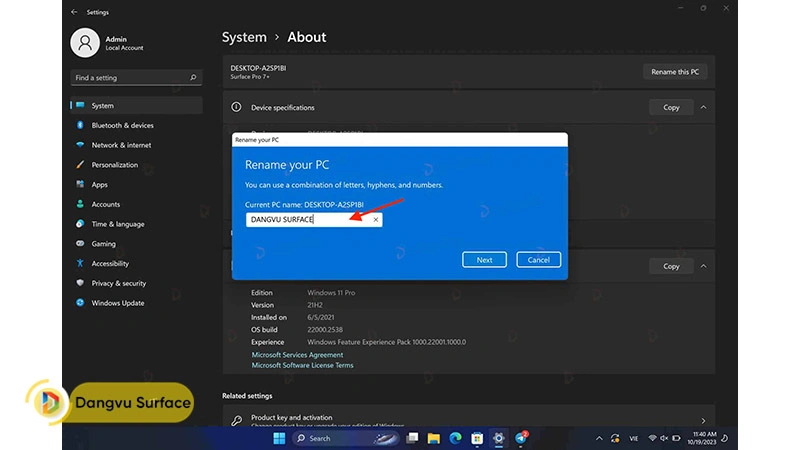This screenshot has width=800, height=450.
Task: Open Personalization settings
Action: point(136,165)
